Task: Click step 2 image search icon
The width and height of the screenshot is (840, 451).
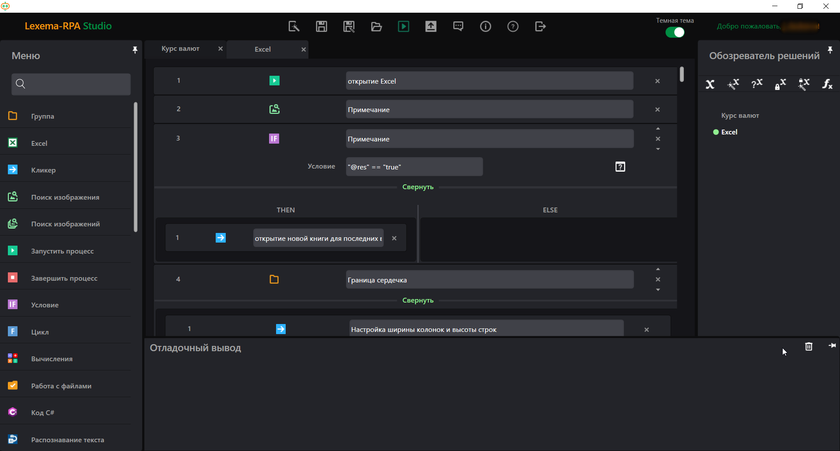Action: 274,109
